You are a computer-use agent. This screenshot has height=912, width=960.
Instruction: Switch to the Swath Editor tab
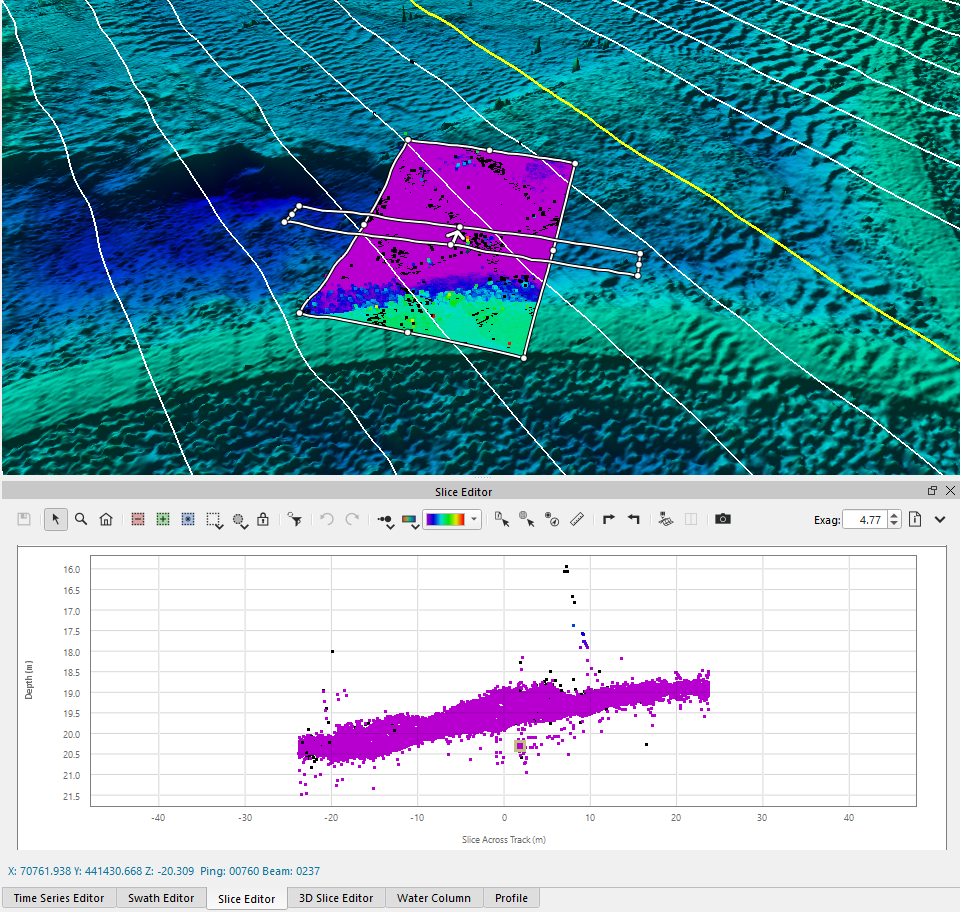click(161, 898)
